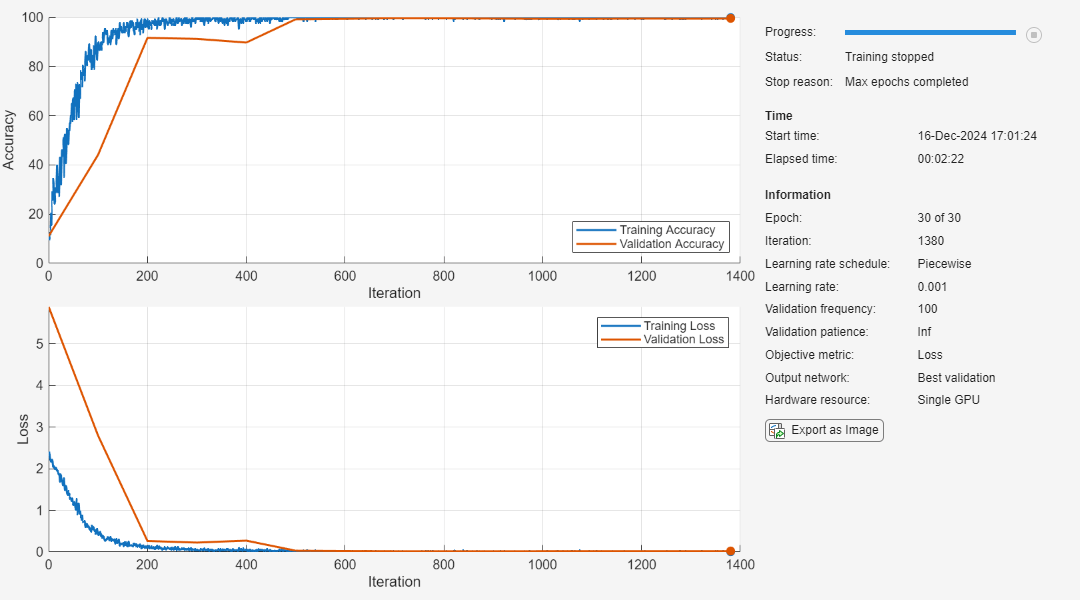Click the export icon inside Export button
1080x600 pixels.
pyautogui.click(x=776, y=431)
